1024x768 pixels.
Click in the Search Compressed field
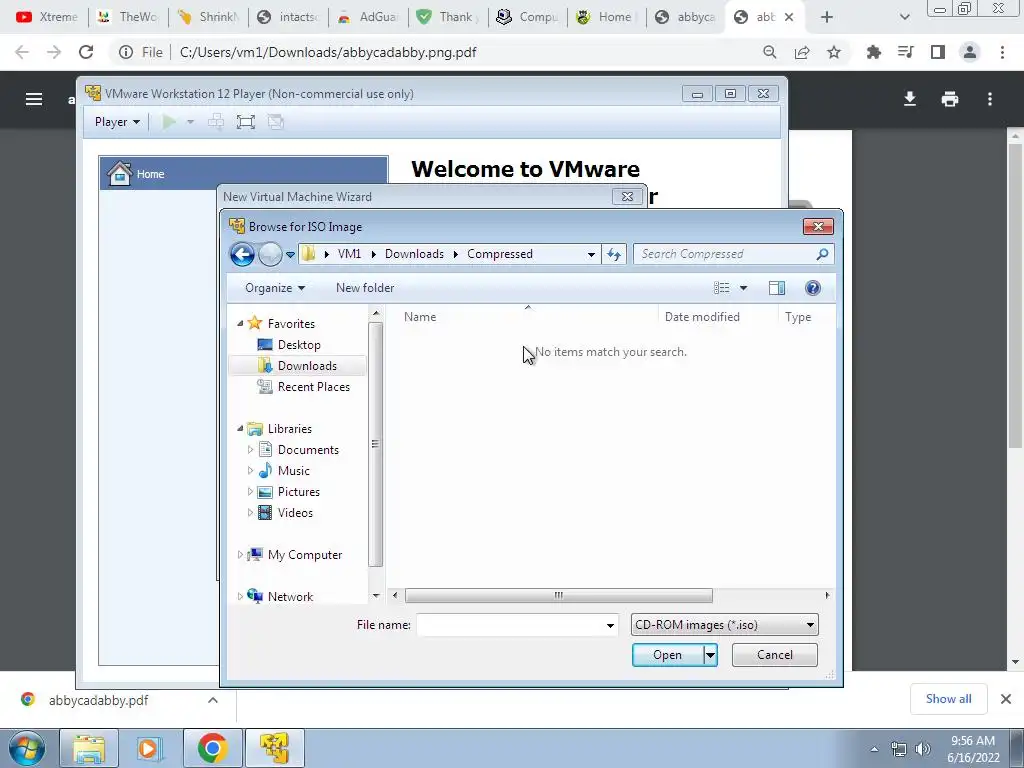click(x=725, y=254)
